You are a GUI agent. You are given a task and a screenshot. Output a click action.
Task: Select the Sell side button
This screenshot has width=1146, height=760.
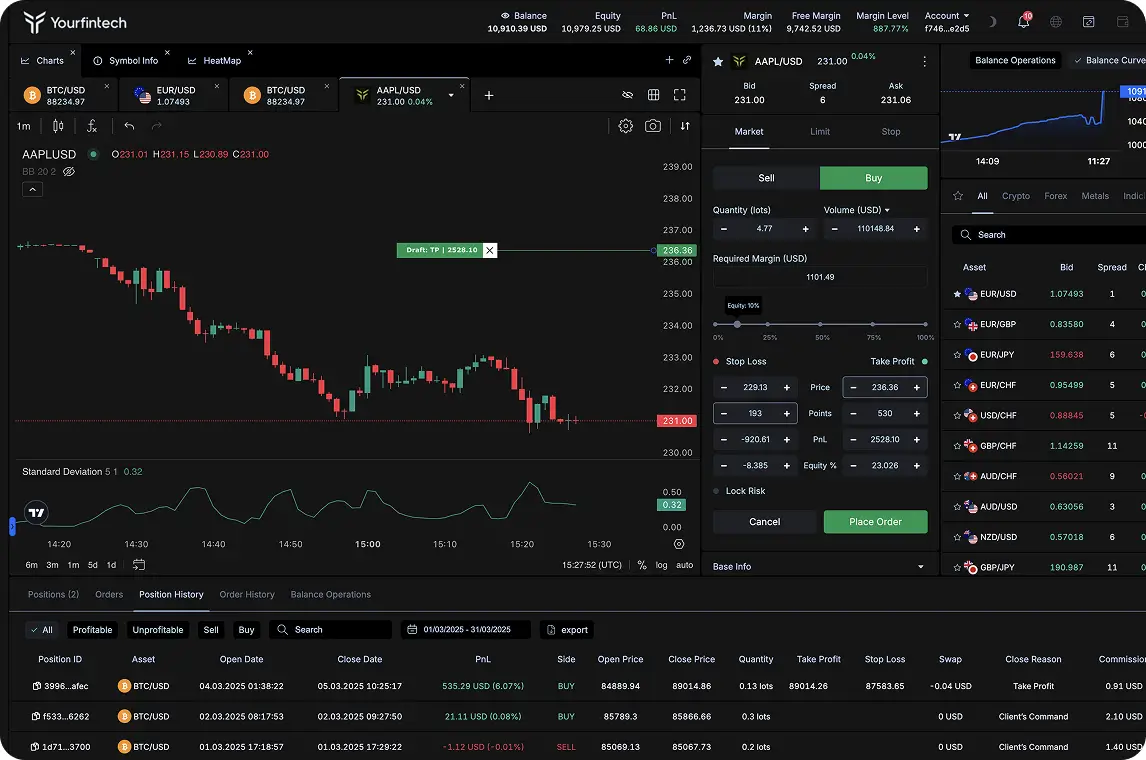766,178
